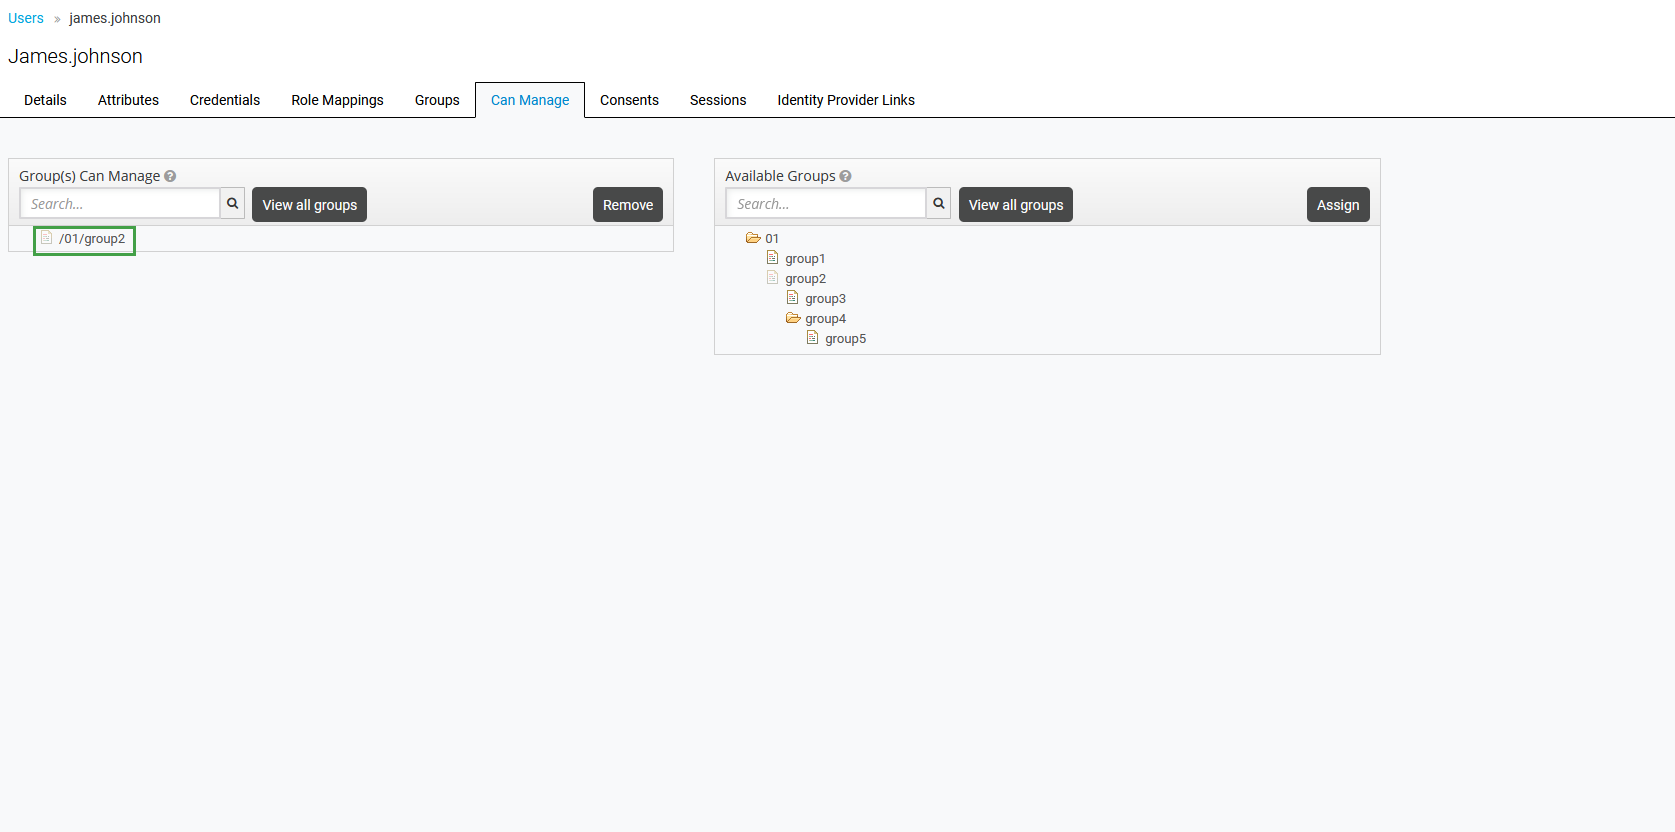Collapse the 01 folder in Available Groups
The image size is (1675, 832).
(x=753, y=238)
